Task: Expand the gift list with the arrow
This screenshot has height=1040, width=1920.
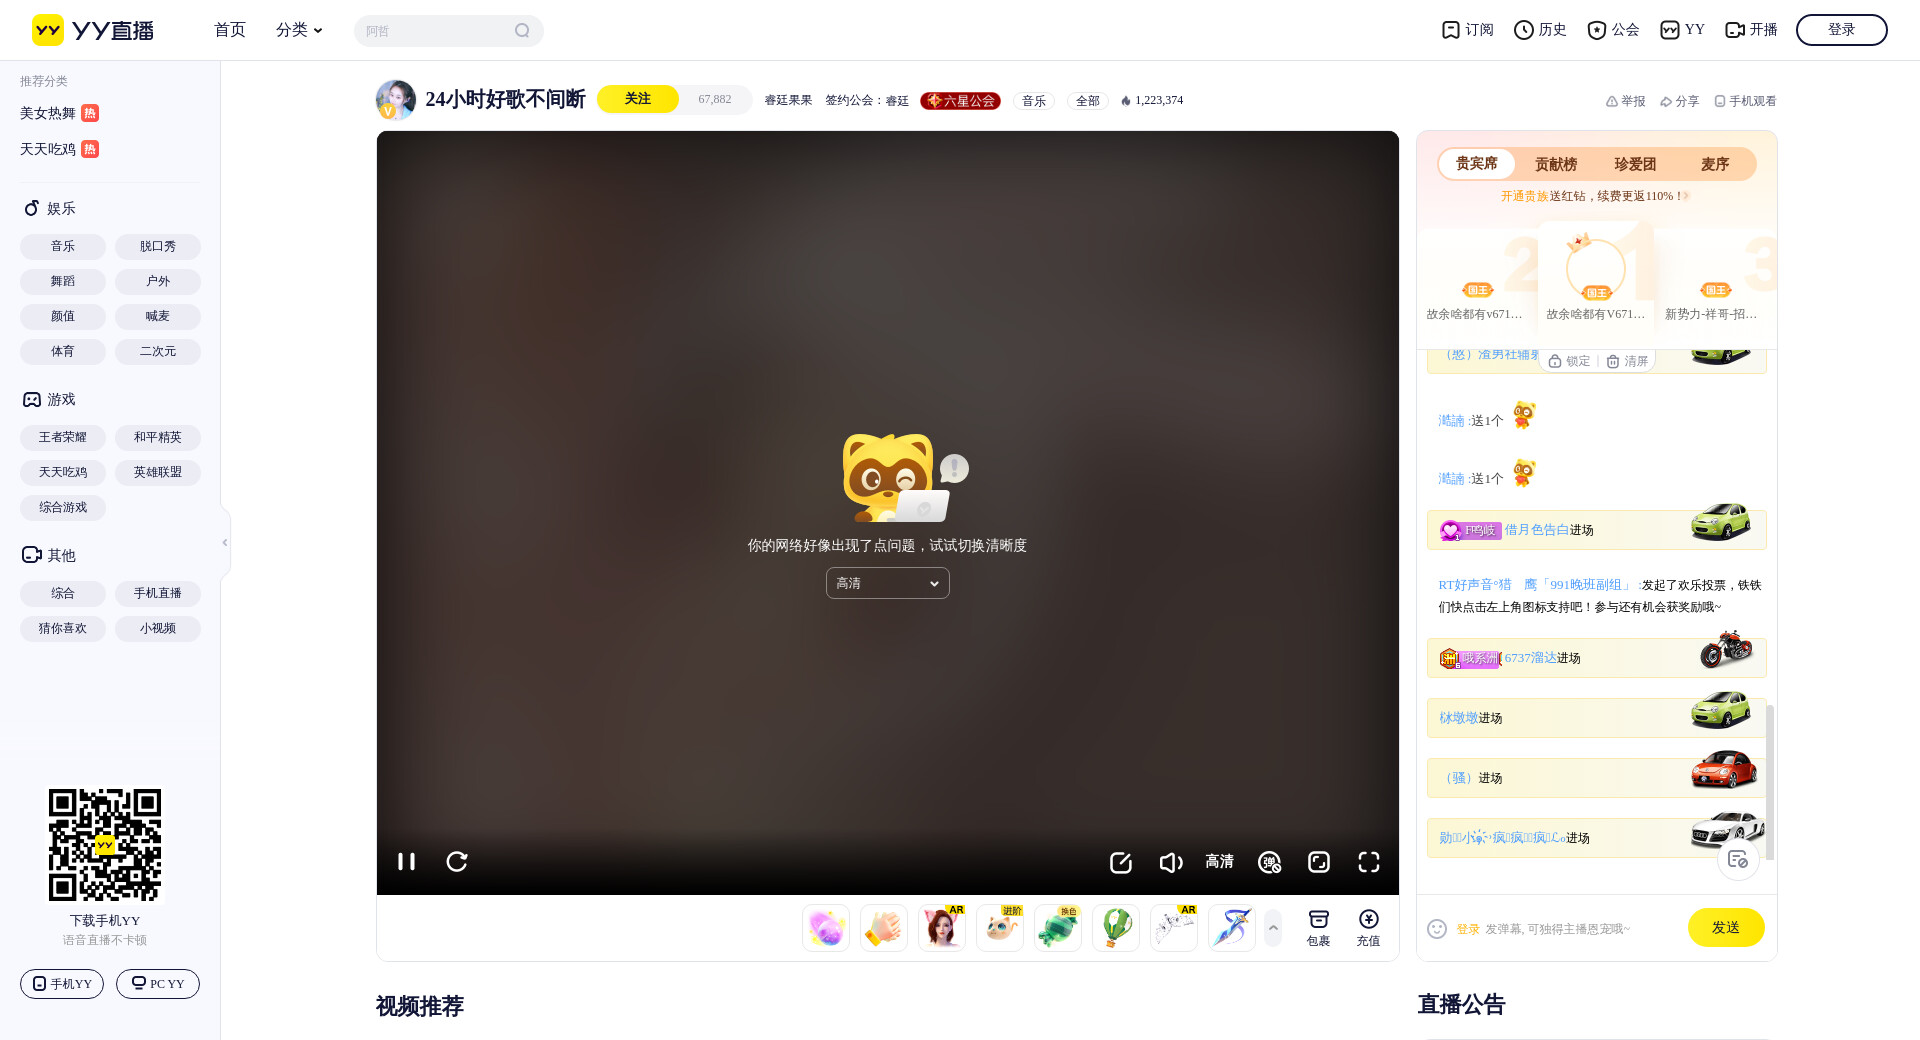Action: 1273,928
